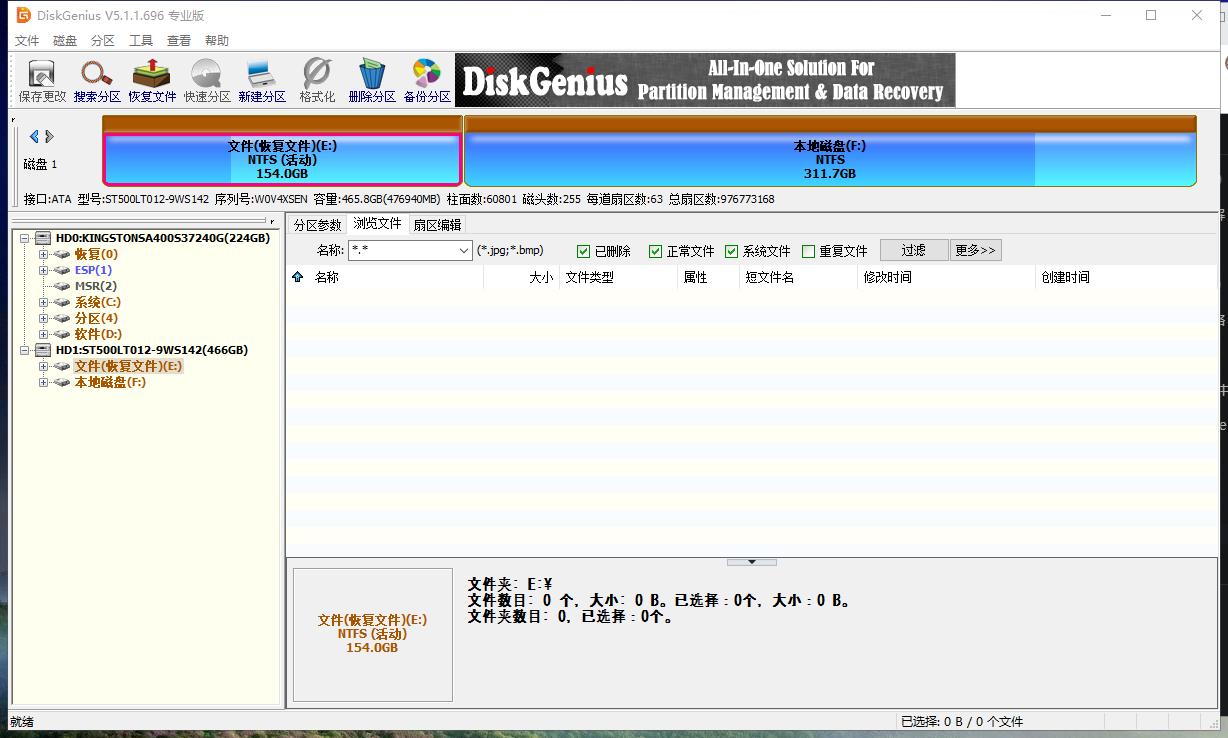Click the Save Changes (保存更改) toolbar icon

(x=42, y=81)
